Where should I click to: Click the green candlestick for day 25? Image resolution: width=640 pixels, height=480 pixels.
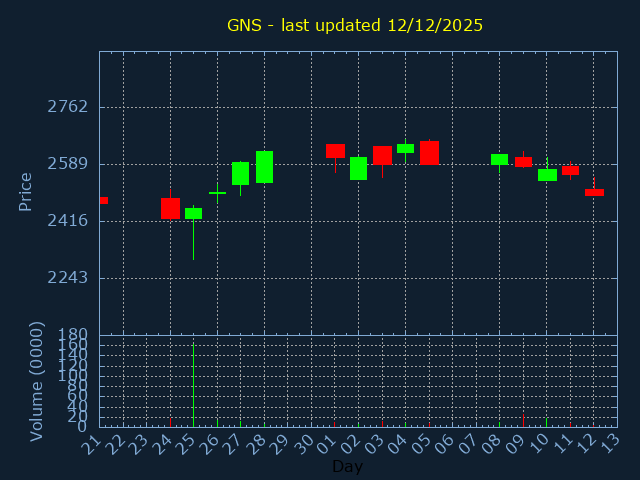coord(193,213)
